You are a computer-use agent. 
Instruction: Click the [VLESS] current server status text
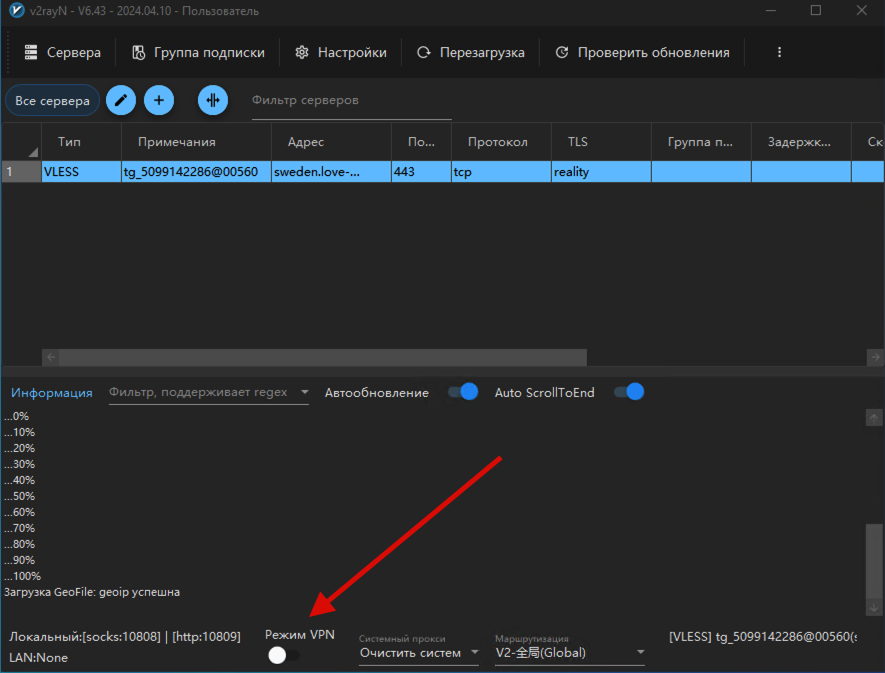(763, 637)
